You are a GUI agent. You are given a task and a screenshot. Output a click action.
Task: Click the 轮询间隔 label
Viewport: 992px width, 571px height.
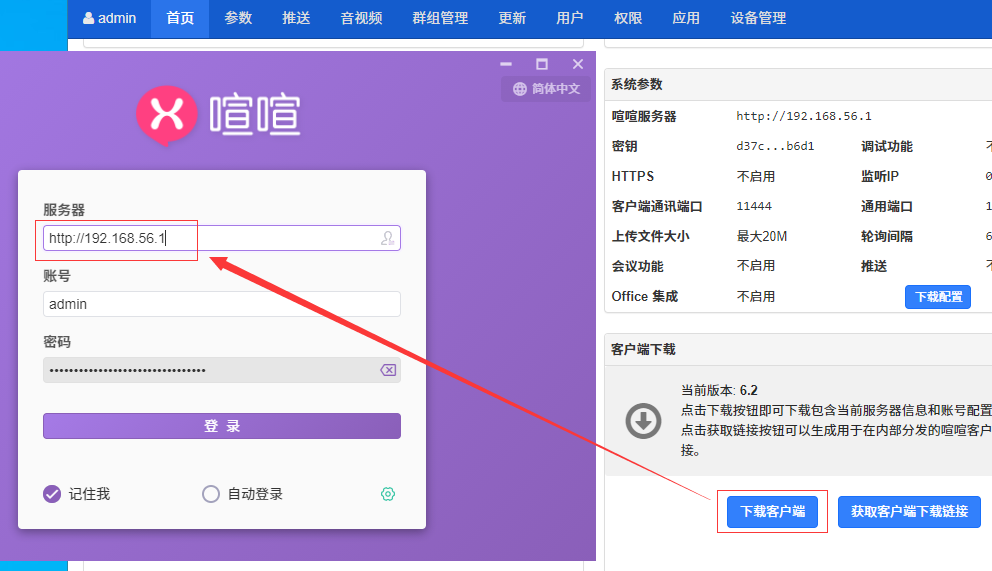[x=886, y=236]
